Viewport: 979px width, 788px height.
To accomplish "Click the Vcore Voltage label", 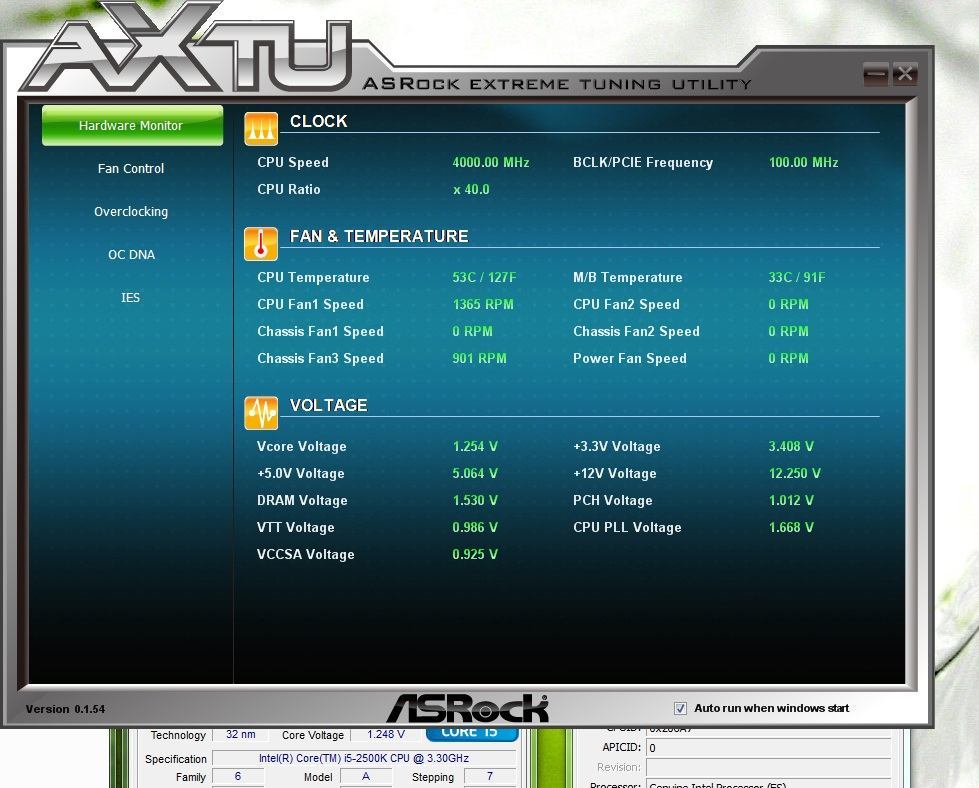I will tap(302, 446).
